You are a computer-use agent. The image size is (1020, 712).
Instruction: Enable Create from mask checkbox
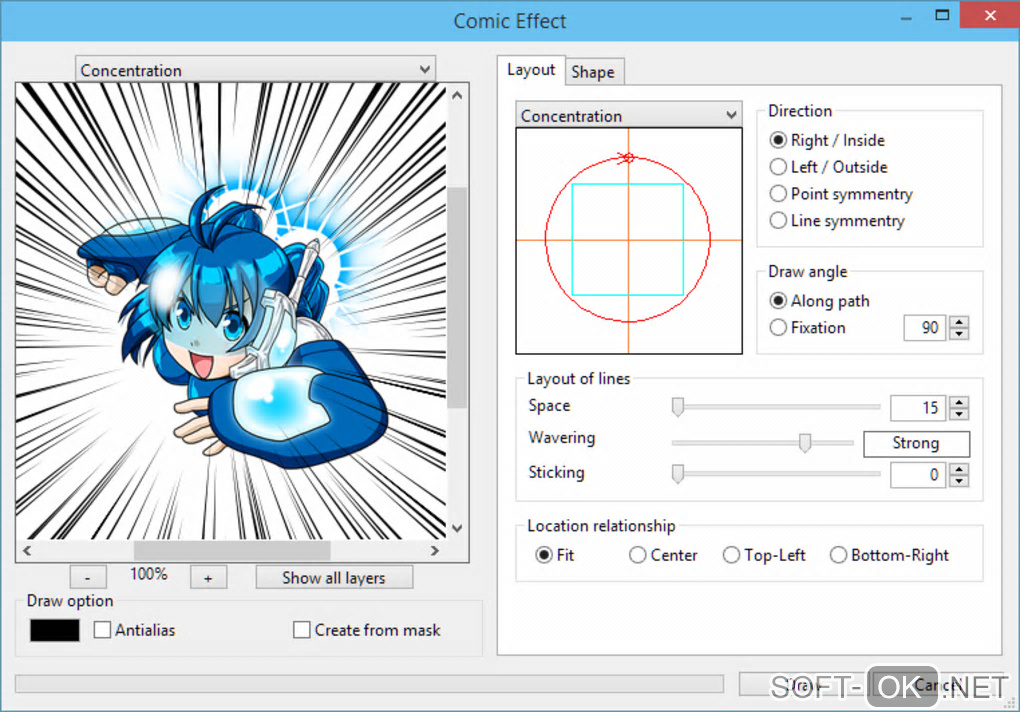(x=301, y=629)
